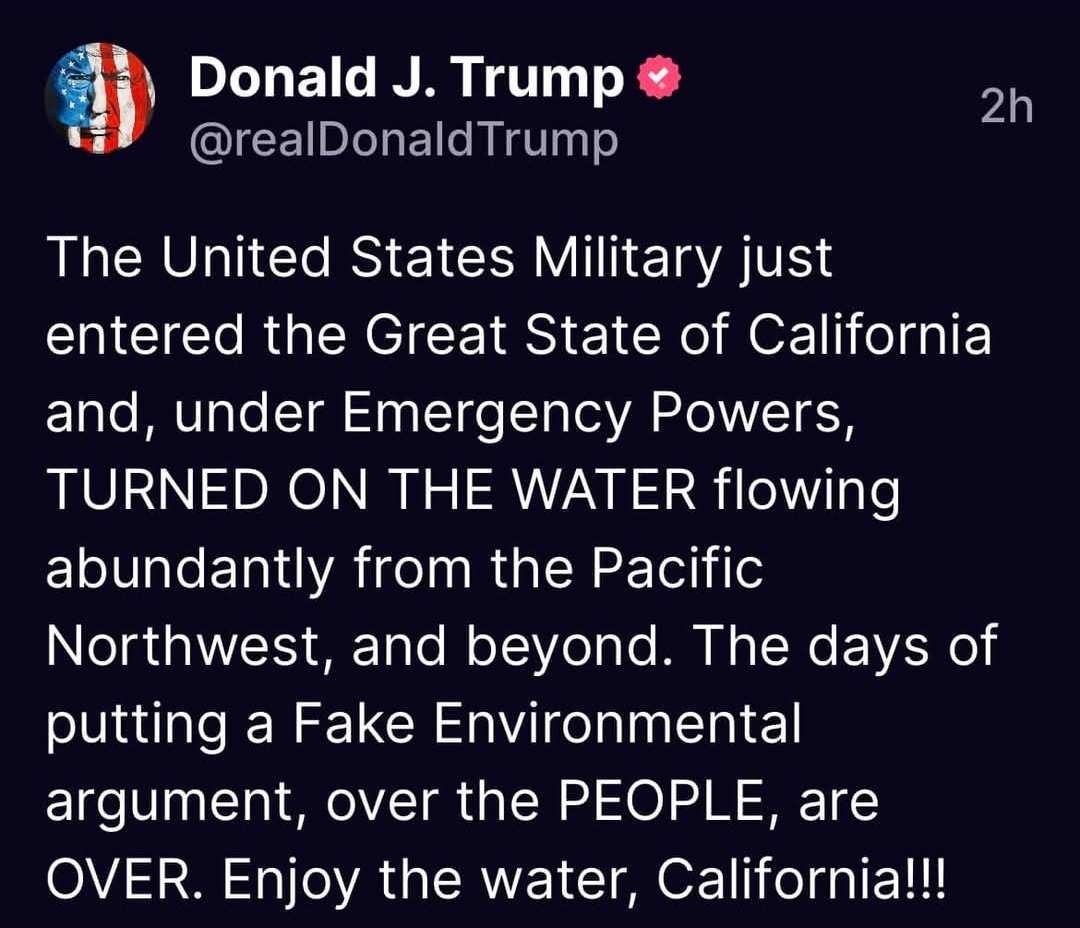Click the word abundantly in the post
1080x928 pixels.
pyautogui.click(x=191, y=572)
